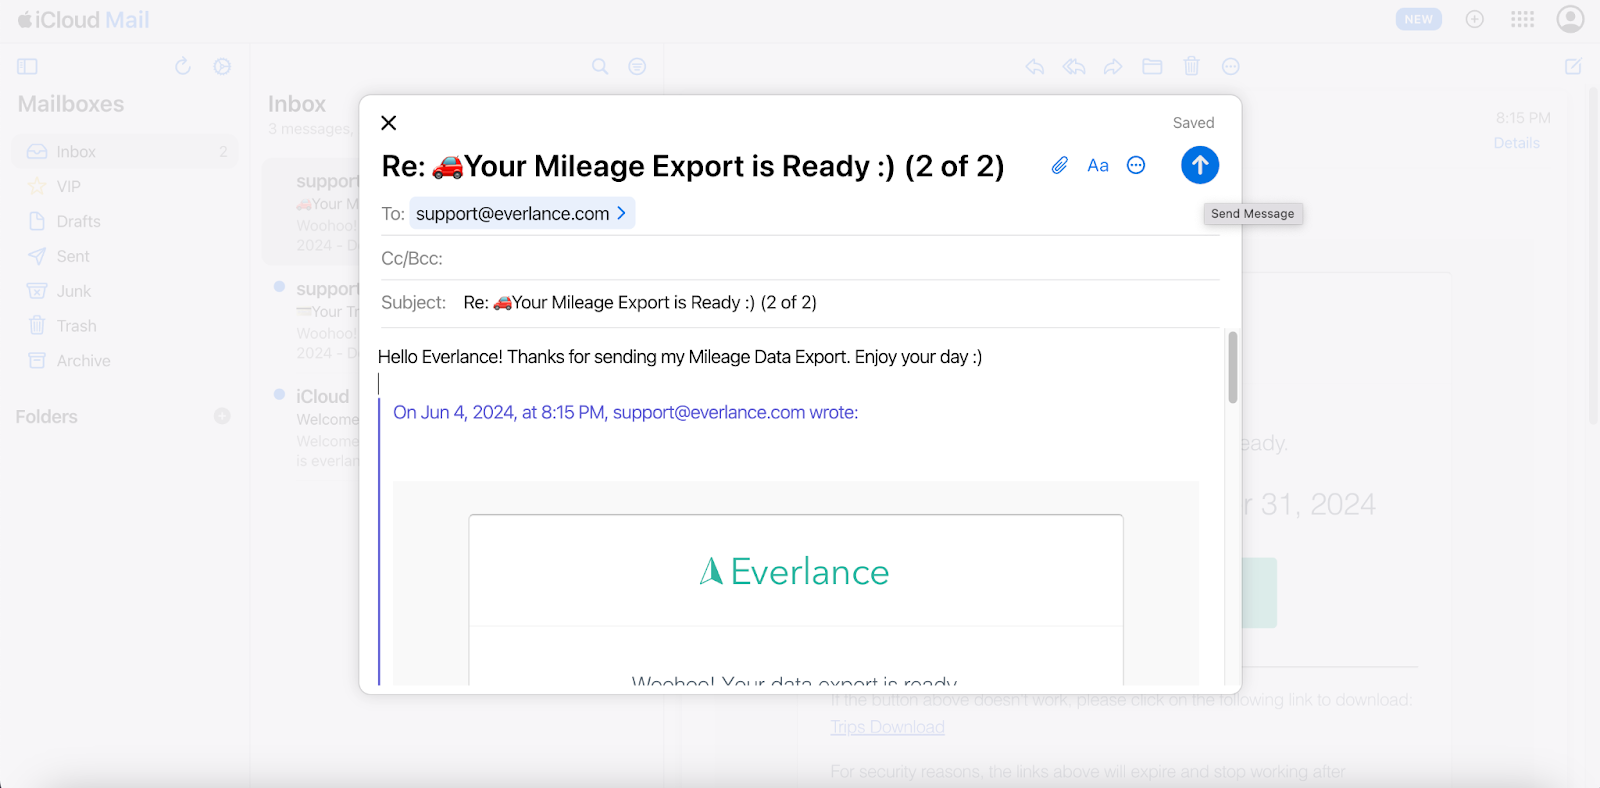Open the iCloud apps grid launcher
Screen dimensions: 1600x788
(1522, 19)
